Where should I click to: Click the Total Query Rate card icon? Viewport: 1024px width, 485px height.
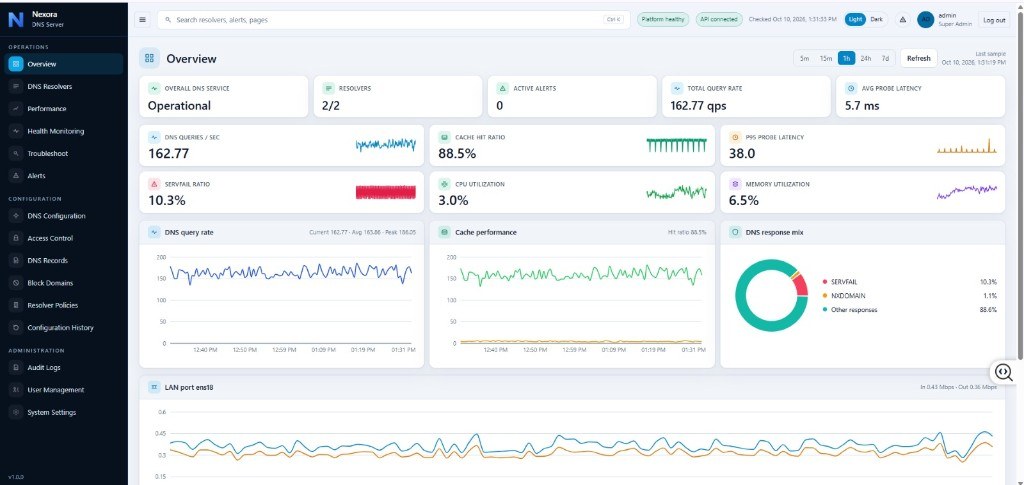677,87
